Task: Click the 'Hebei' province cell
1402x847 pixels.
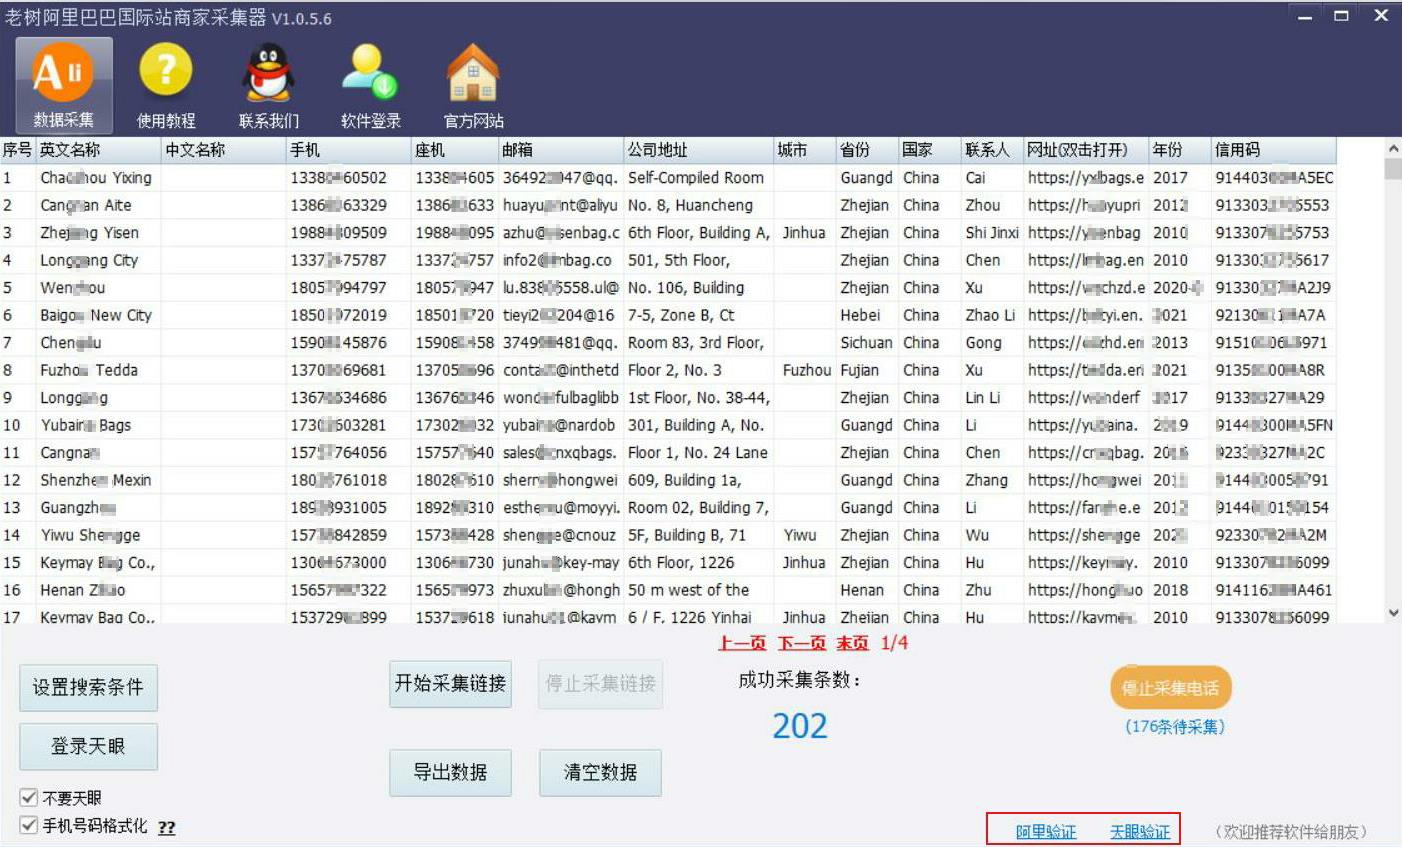Action: click(867, 315)
